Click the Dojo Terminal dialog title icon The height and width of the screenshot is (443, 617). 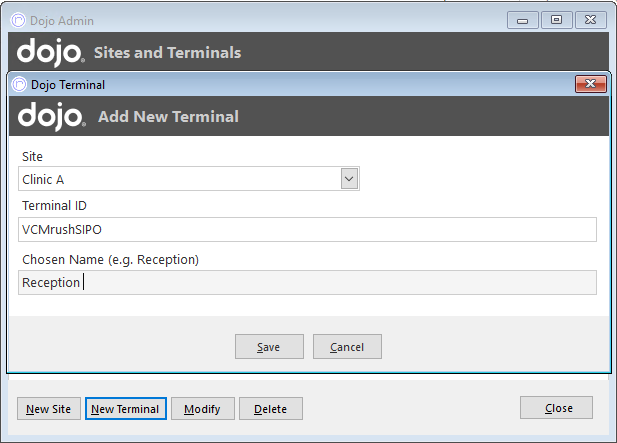pos(19,84)
